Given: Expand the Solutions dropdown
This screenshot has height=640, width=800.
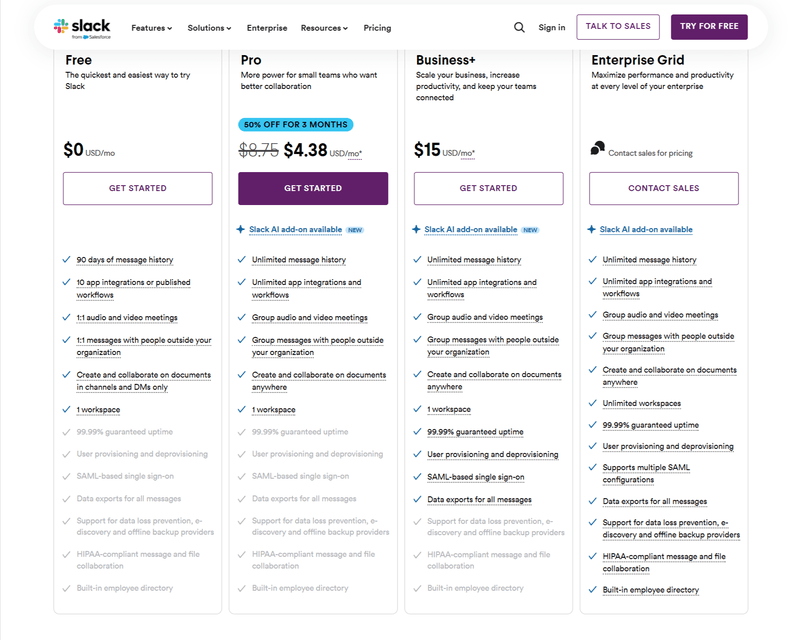Looking at the screenshot, I should tap(210, 28).
